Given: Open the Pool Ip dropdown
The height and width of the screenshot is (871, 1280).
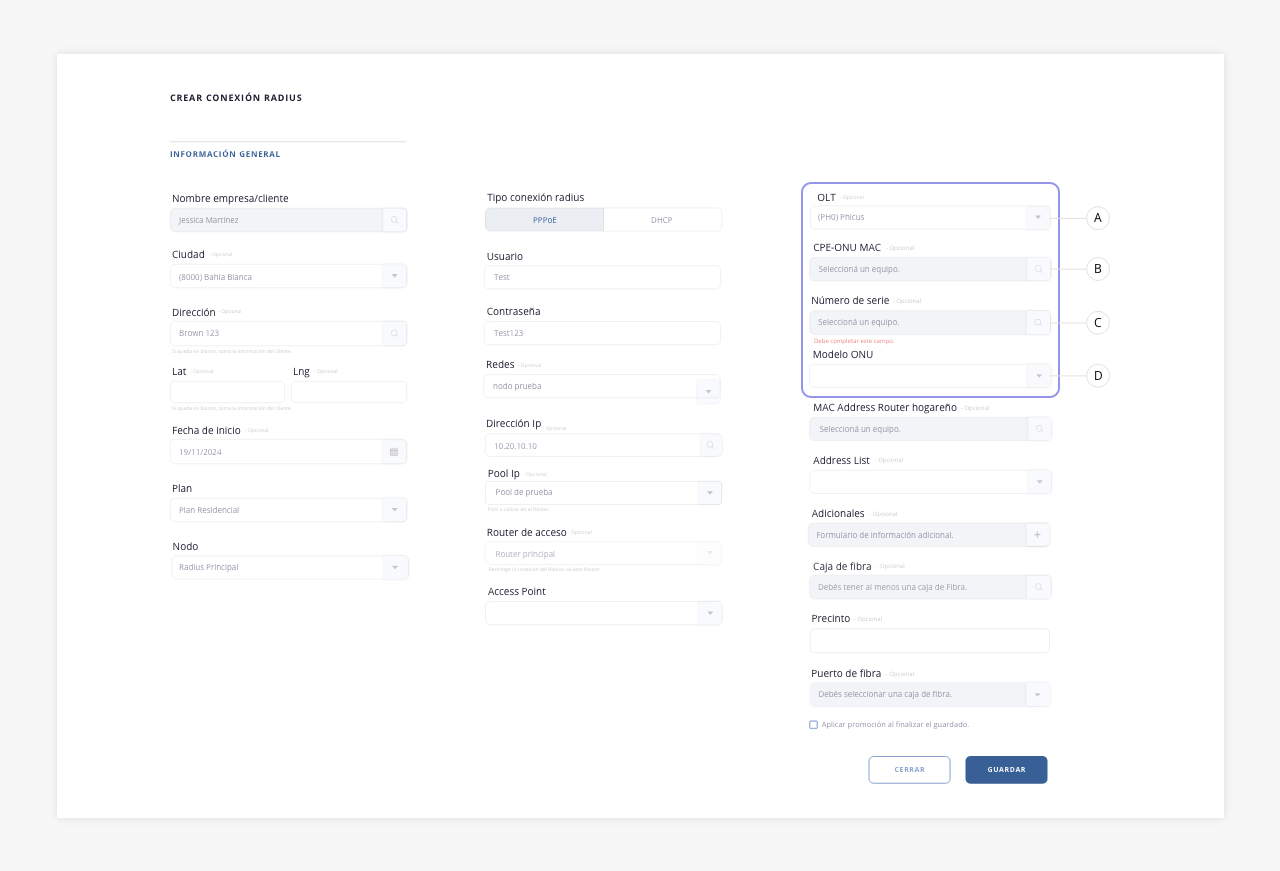Looking at the screenshot, I should (710, 492).
